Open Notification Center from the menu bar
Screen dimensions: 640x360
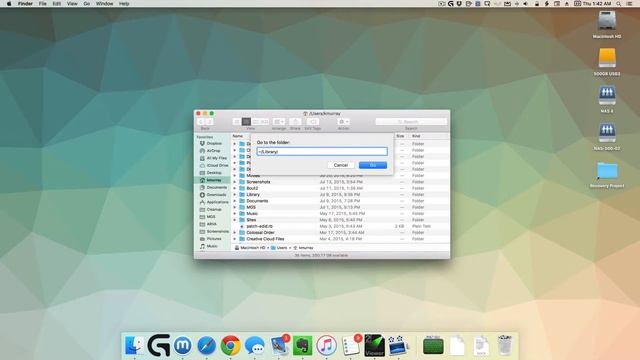click(629, 4)
